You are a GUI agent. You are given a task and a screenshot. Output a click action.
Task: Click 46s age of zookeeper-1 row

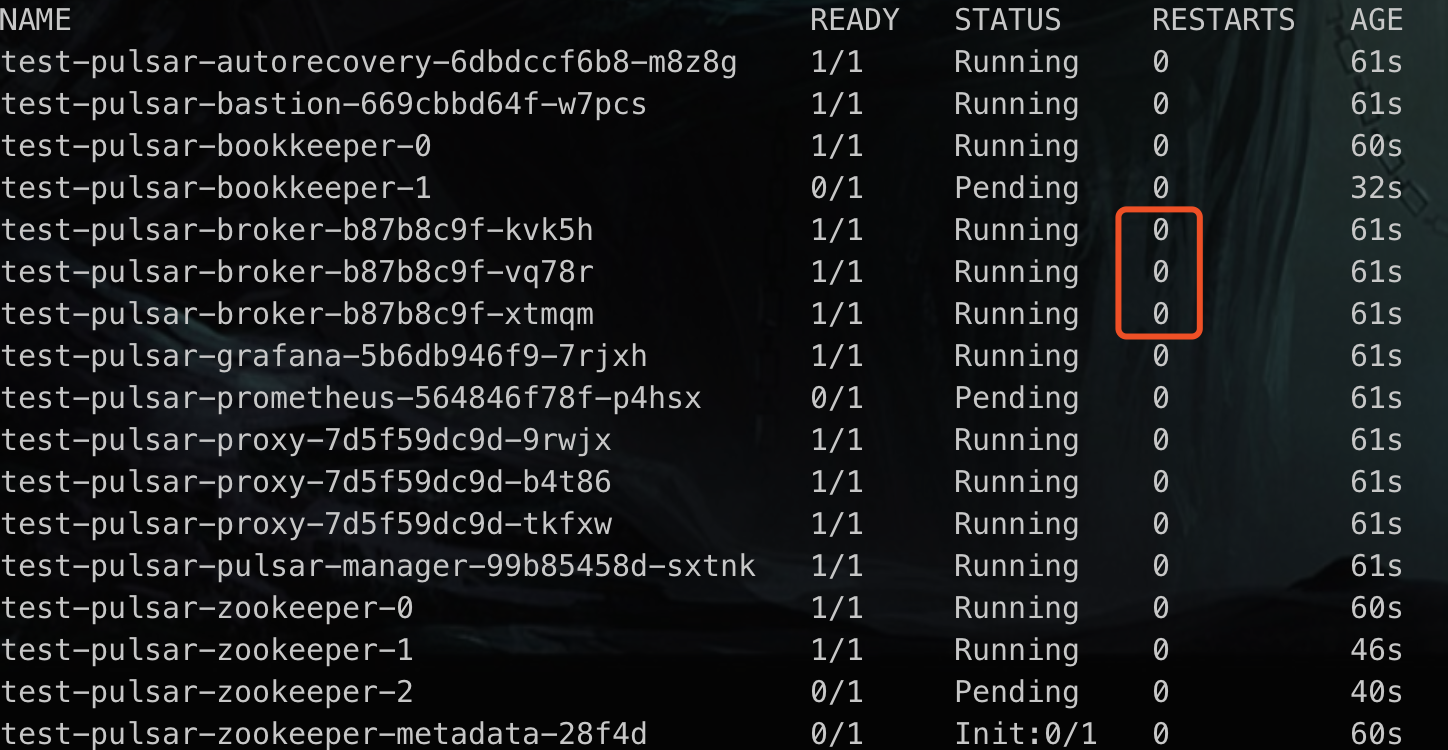(1376, 651)
